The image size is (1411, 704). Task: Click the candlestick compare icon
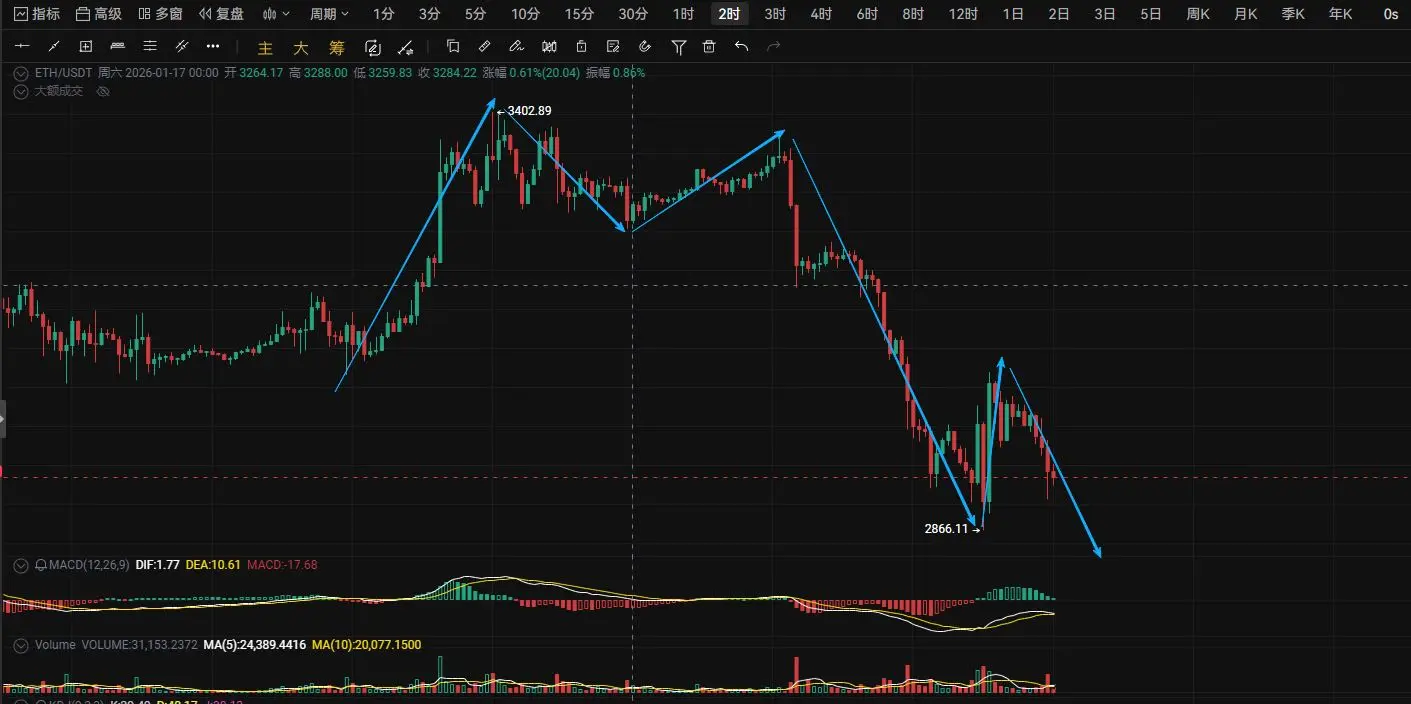[x=549, y=46]
